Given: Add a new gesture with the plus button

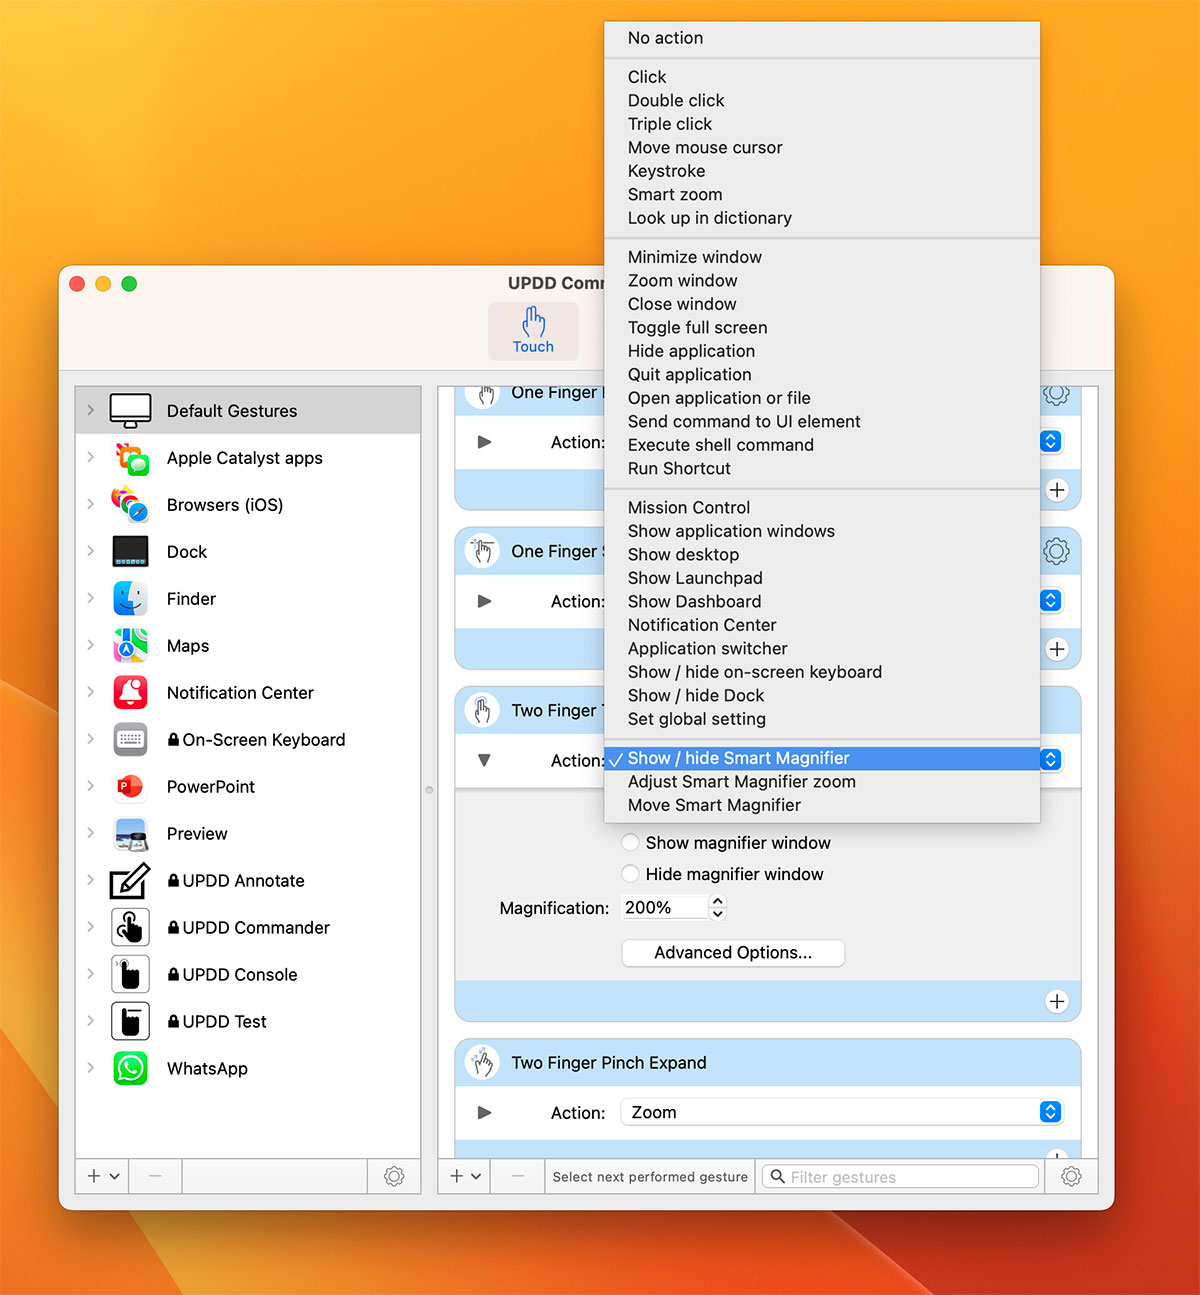Looking at the screenshot, I should point(458,1176).
